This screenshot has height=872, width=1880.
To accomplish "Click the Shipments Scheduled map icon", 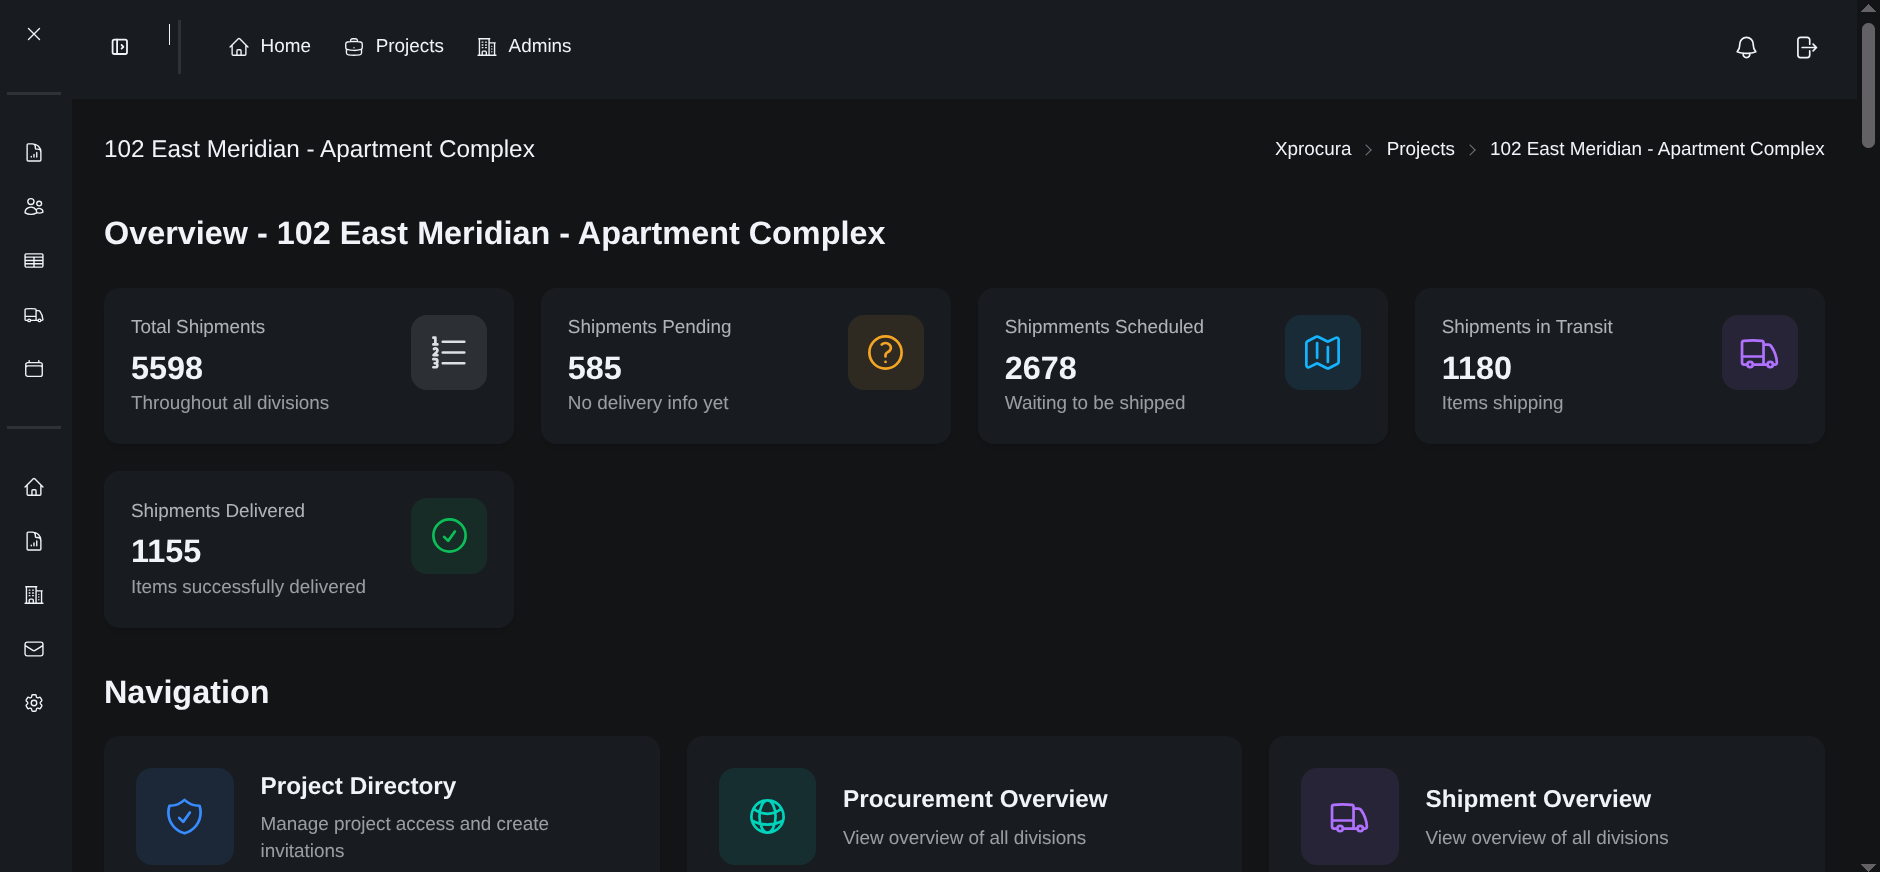I will click(x=1323, y=353).
